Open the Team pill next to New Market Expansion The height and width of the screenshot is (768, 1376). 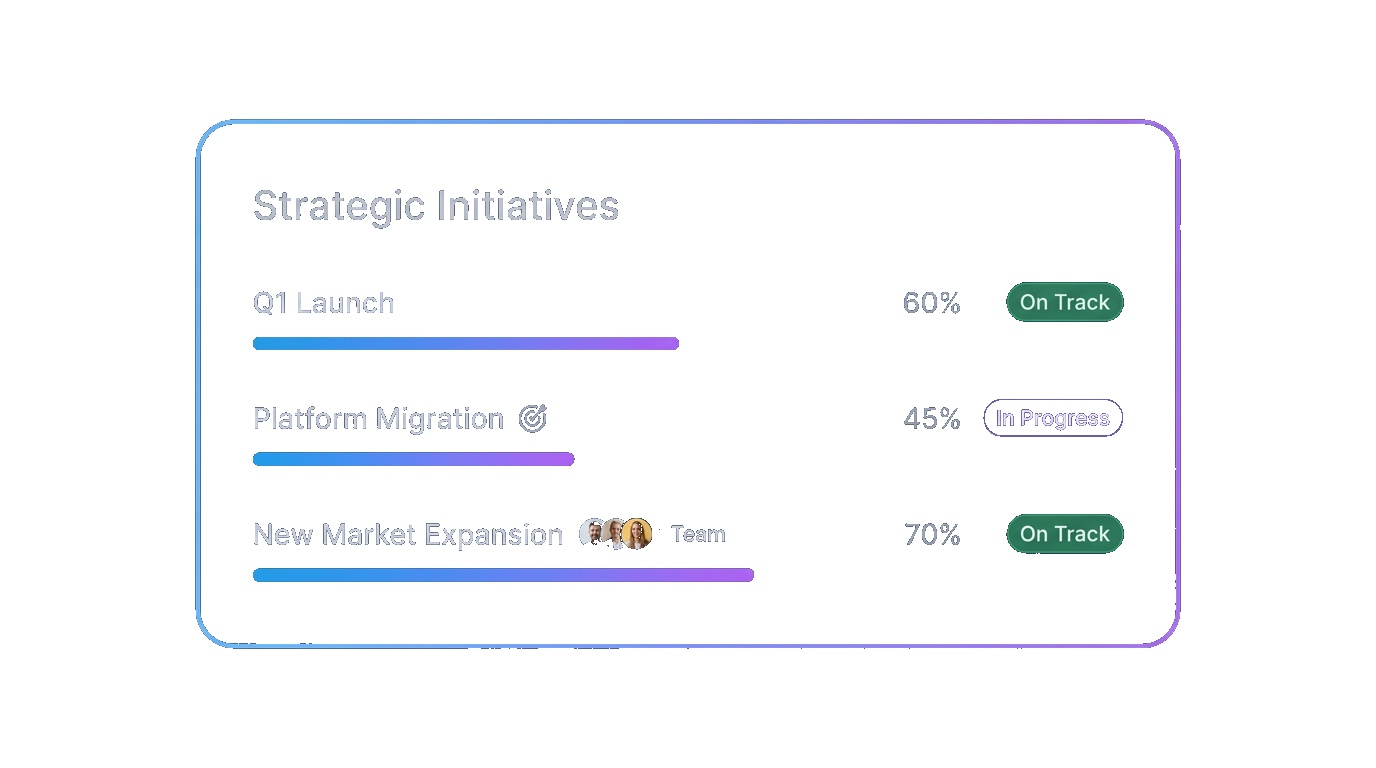[698, 534]
